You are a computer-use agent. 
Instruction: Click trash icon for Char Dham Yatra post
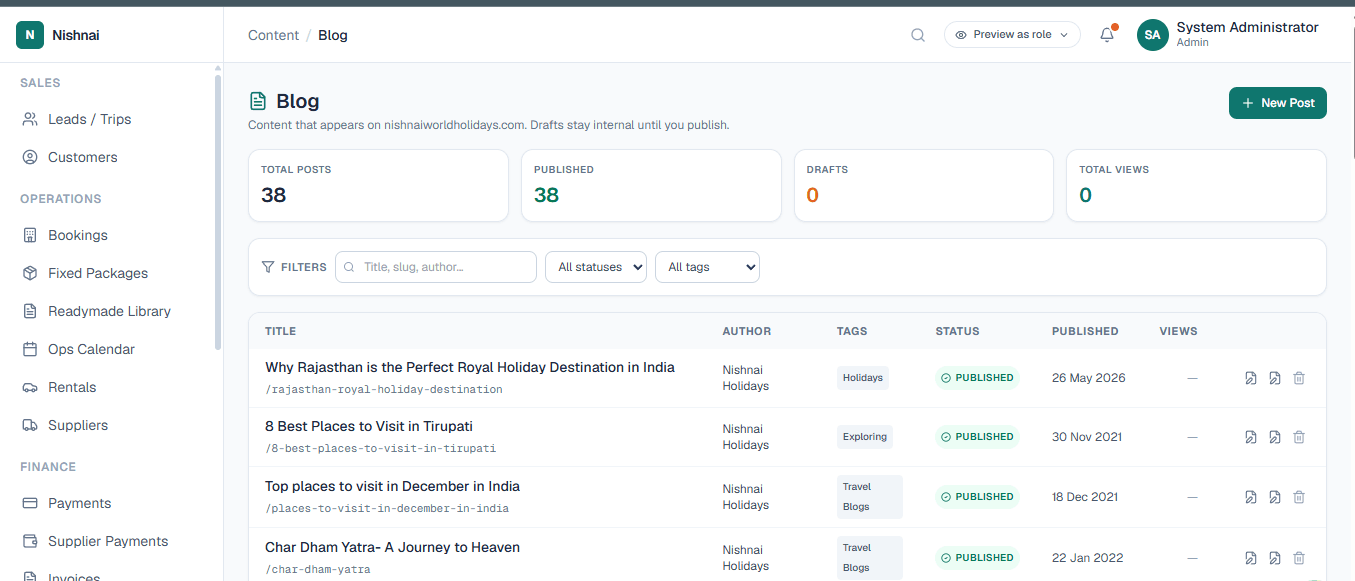(x=1299, y=558)
